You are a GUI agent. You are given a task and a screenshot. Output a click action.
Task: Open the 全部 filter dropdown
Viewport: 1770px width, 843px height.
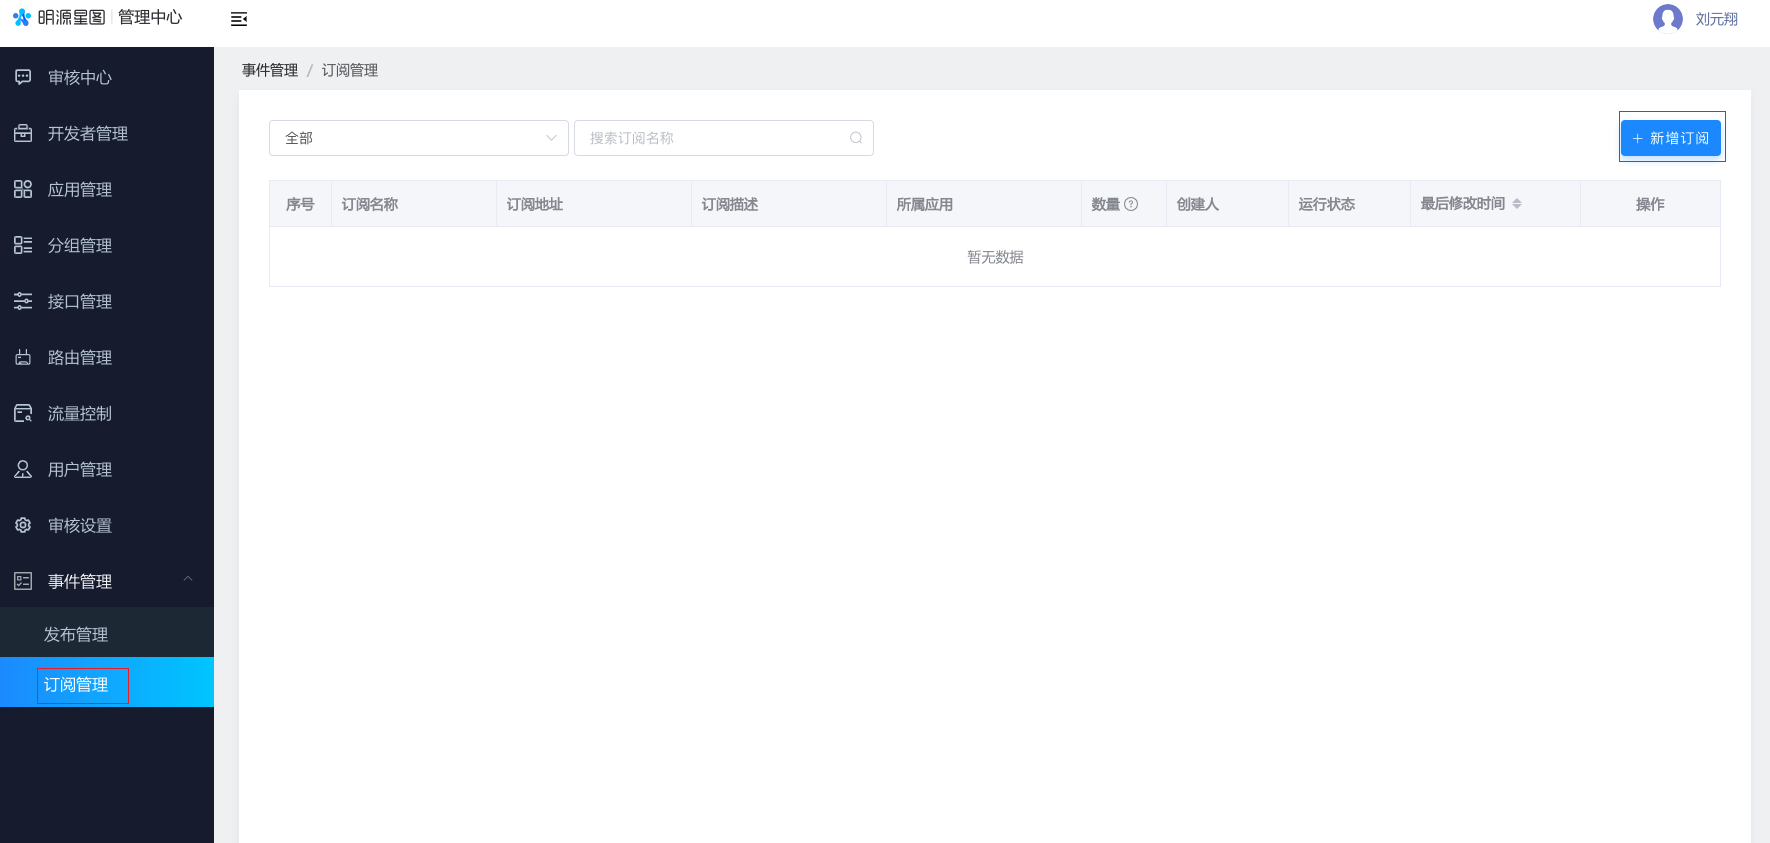tap(418, 138)
